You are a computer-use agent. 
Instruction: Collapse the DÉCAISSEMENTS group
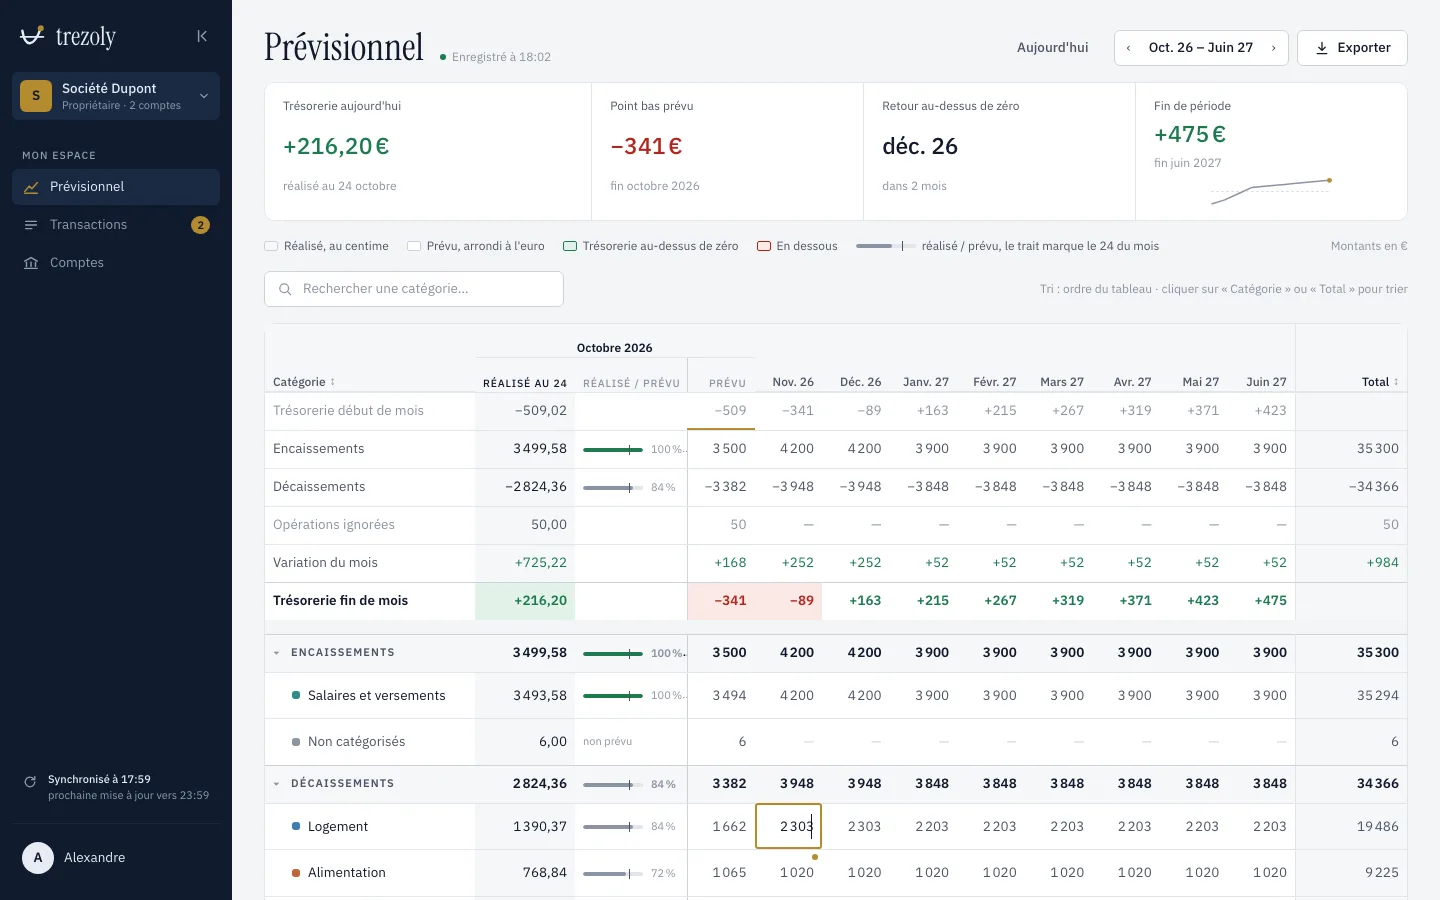click(x=277, y=784)
